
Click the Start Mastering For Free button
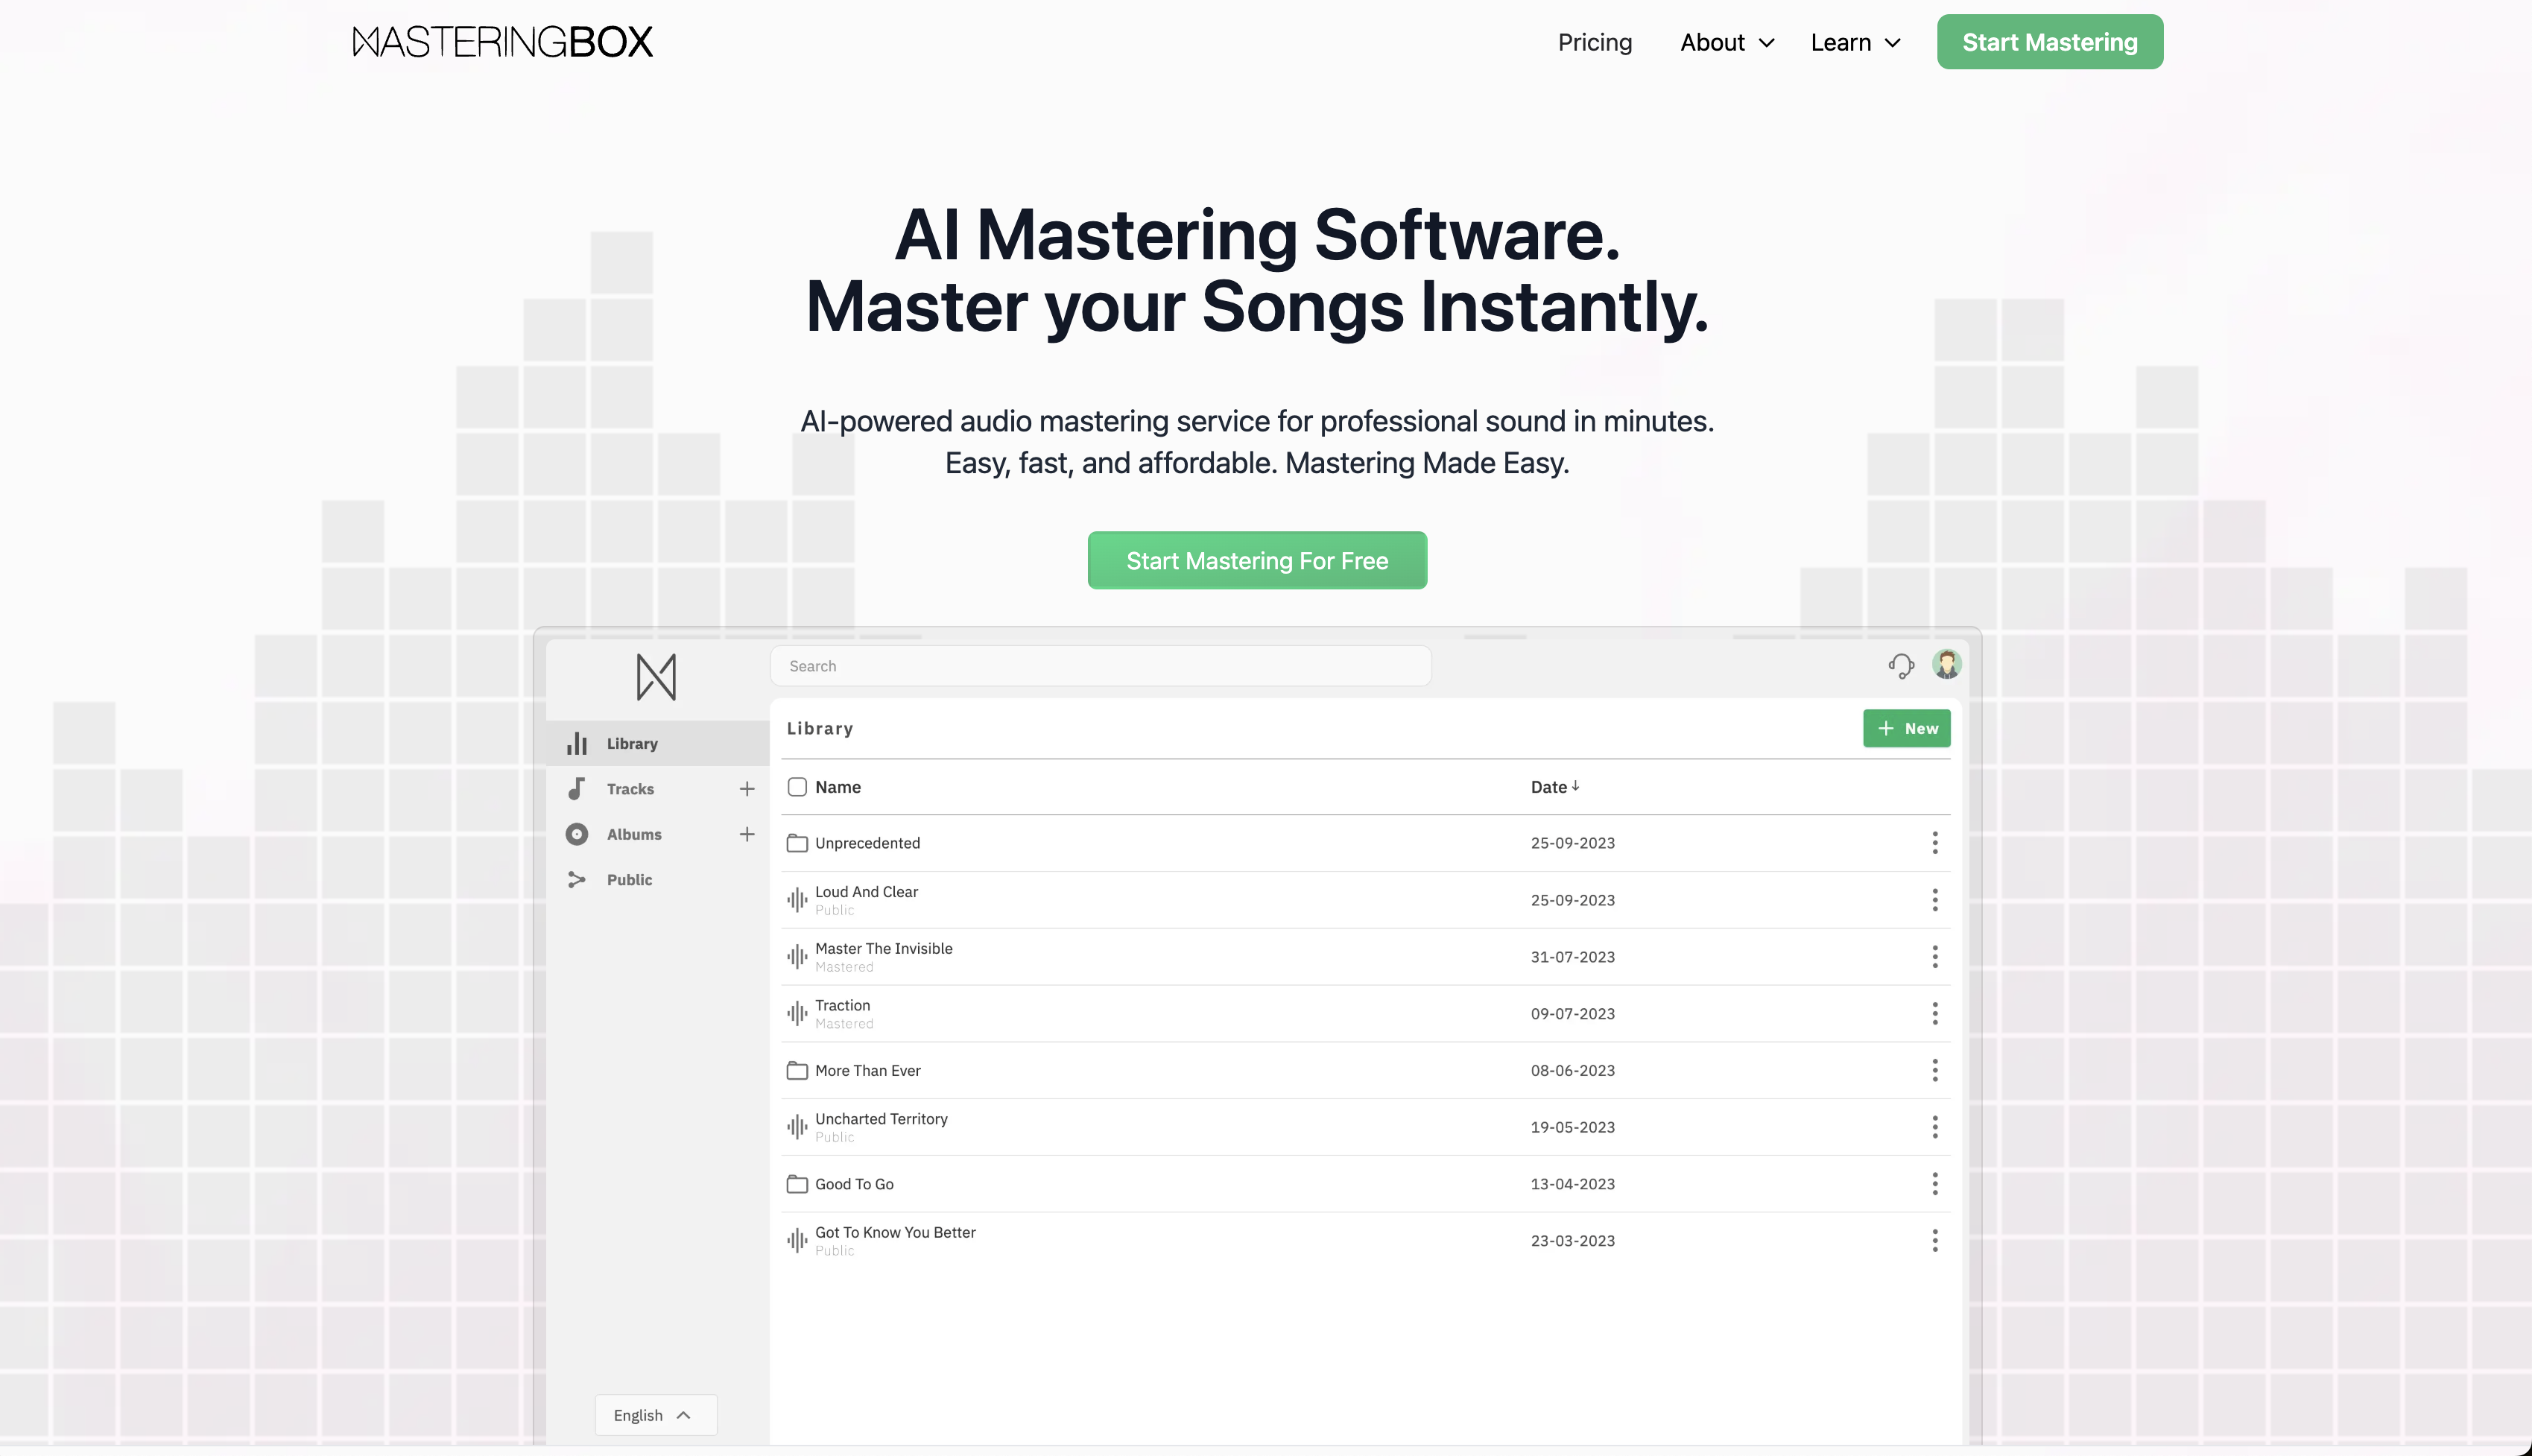pyautogui.click(x=1257, y=561)
